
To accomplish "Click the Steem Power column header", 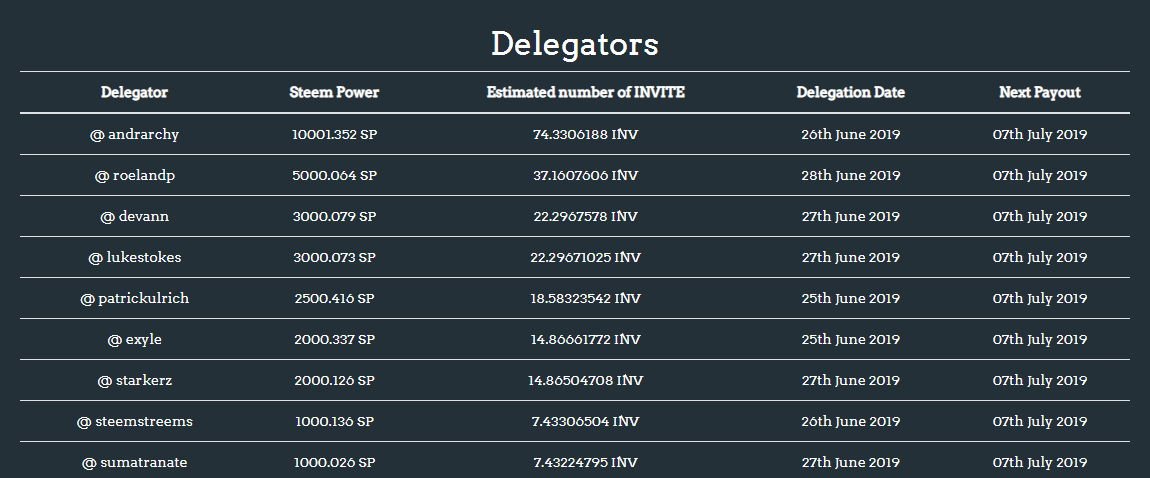I will (334, 92).
